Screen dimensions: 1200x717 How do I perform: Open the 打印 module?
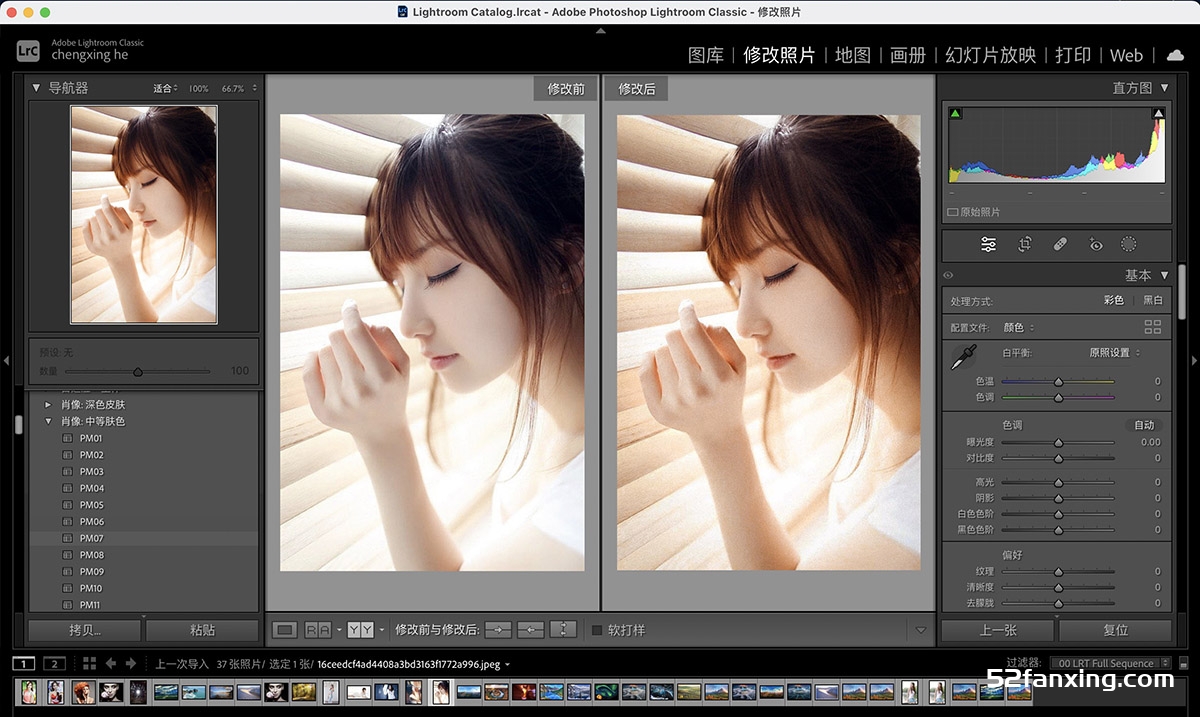pyautogui.click(x=1073, y=55)
